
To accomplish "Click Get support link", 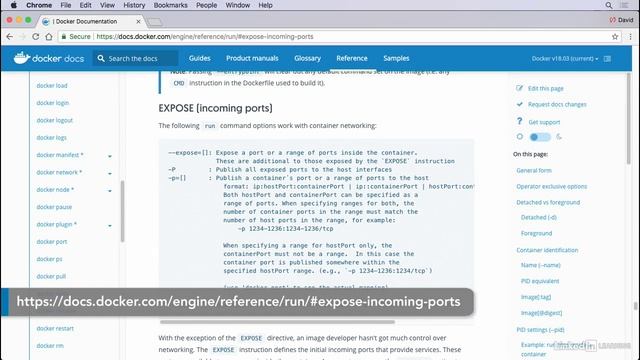I will [x=544, y=122].
